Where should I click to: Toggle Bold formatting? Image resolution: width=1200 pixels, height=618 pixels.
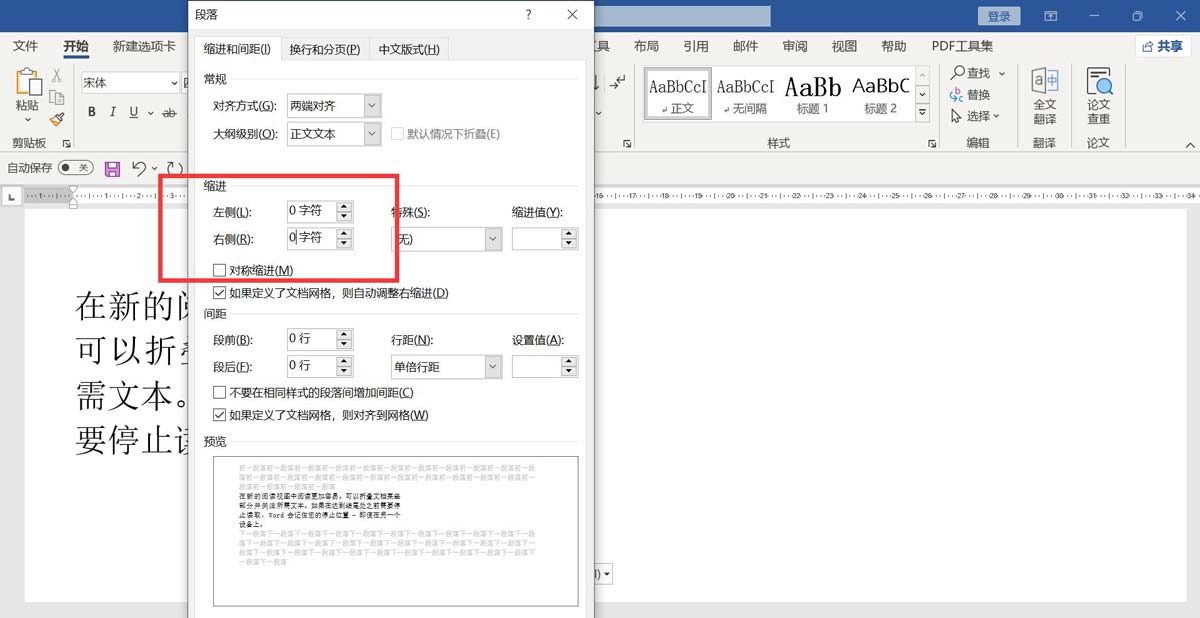(x=92, y=112)
